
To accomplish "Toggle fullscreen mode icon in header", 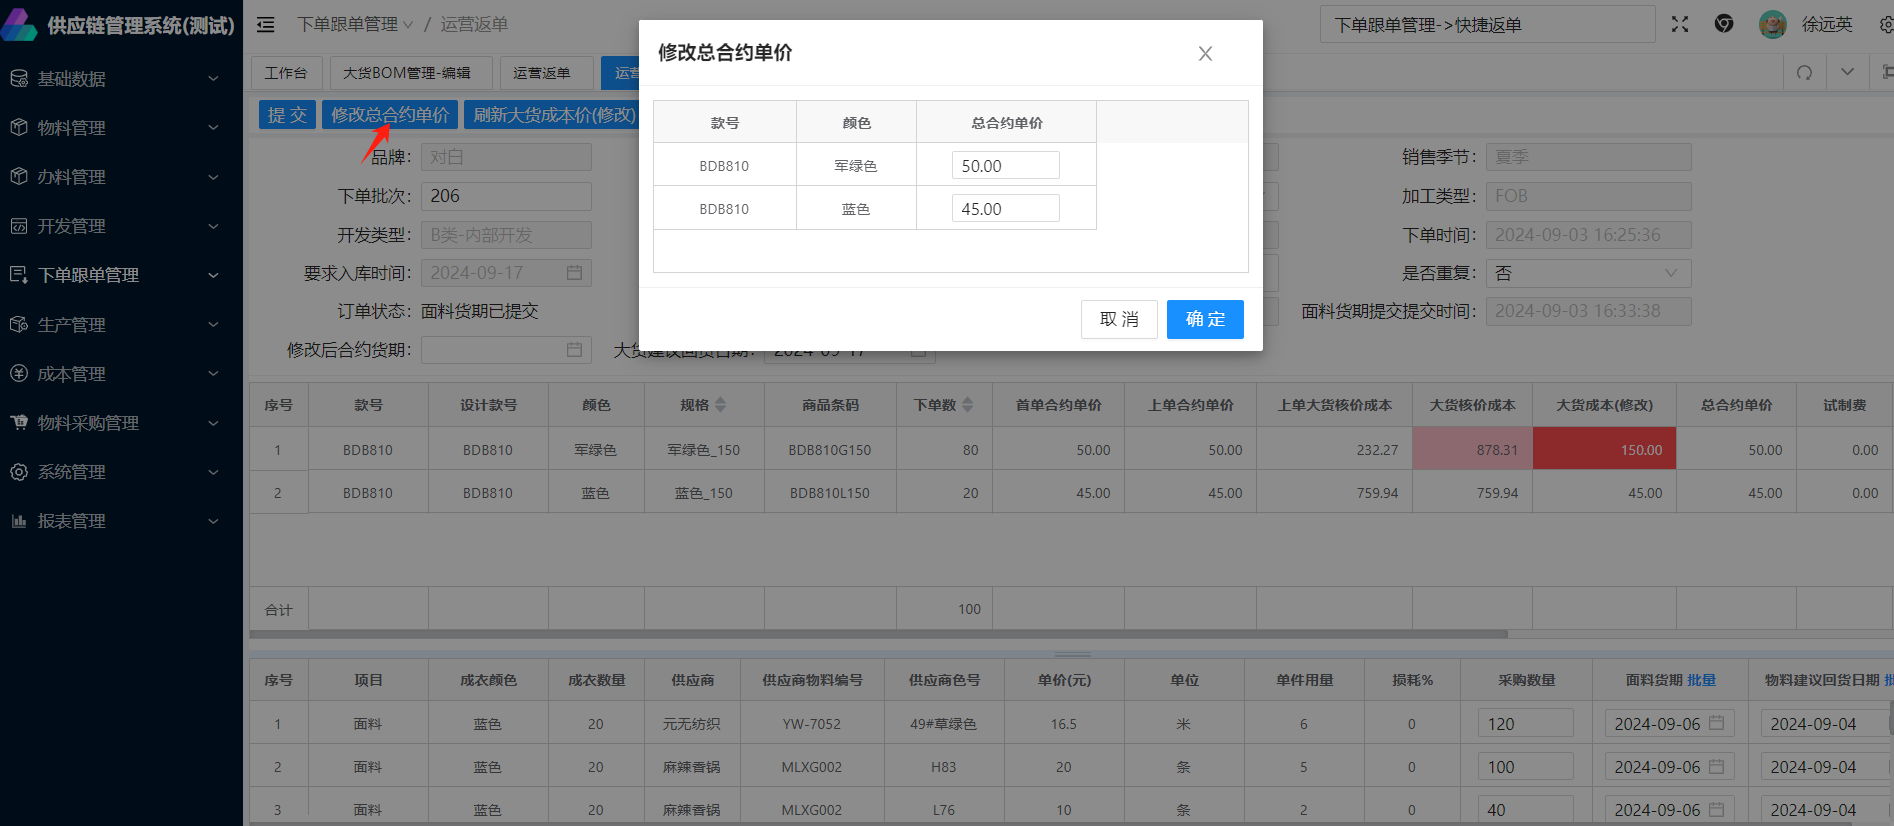I will click(1680, 24).
